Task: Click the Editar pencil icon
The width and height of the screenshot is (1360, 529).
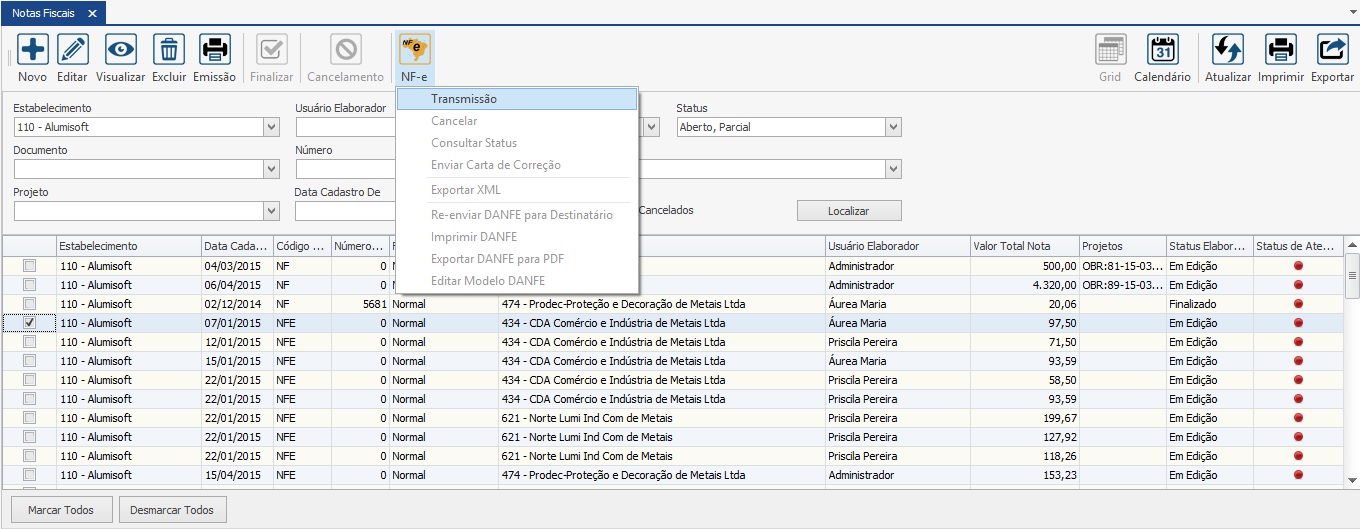Action: tap(72, 49)
